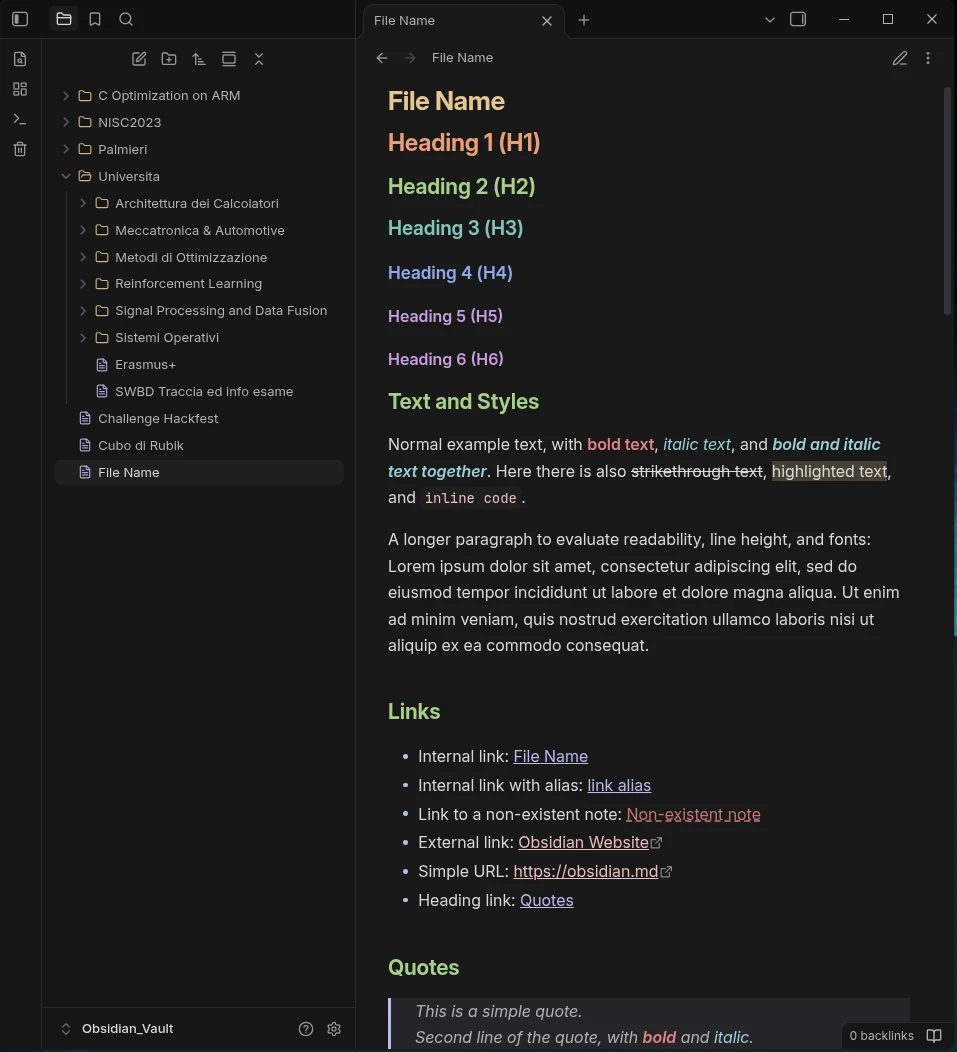Expand Architettura dei Calcolatori folder

coord(83,203)
